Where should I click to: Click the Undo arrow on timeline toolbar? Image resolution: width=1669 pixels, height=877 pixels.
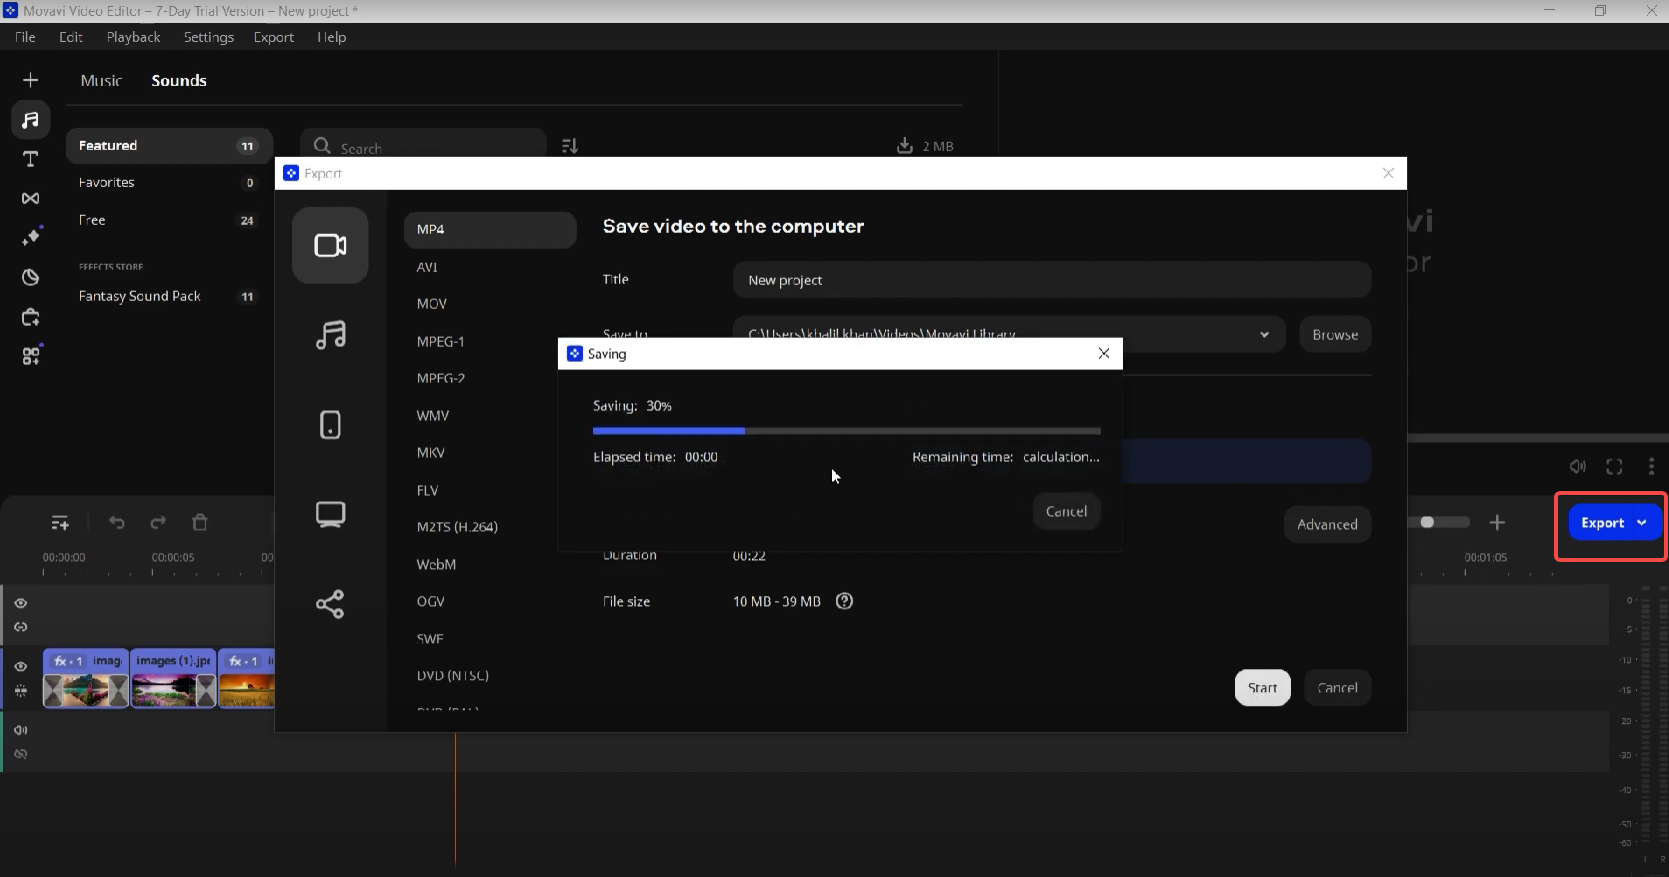pos(117,523)
